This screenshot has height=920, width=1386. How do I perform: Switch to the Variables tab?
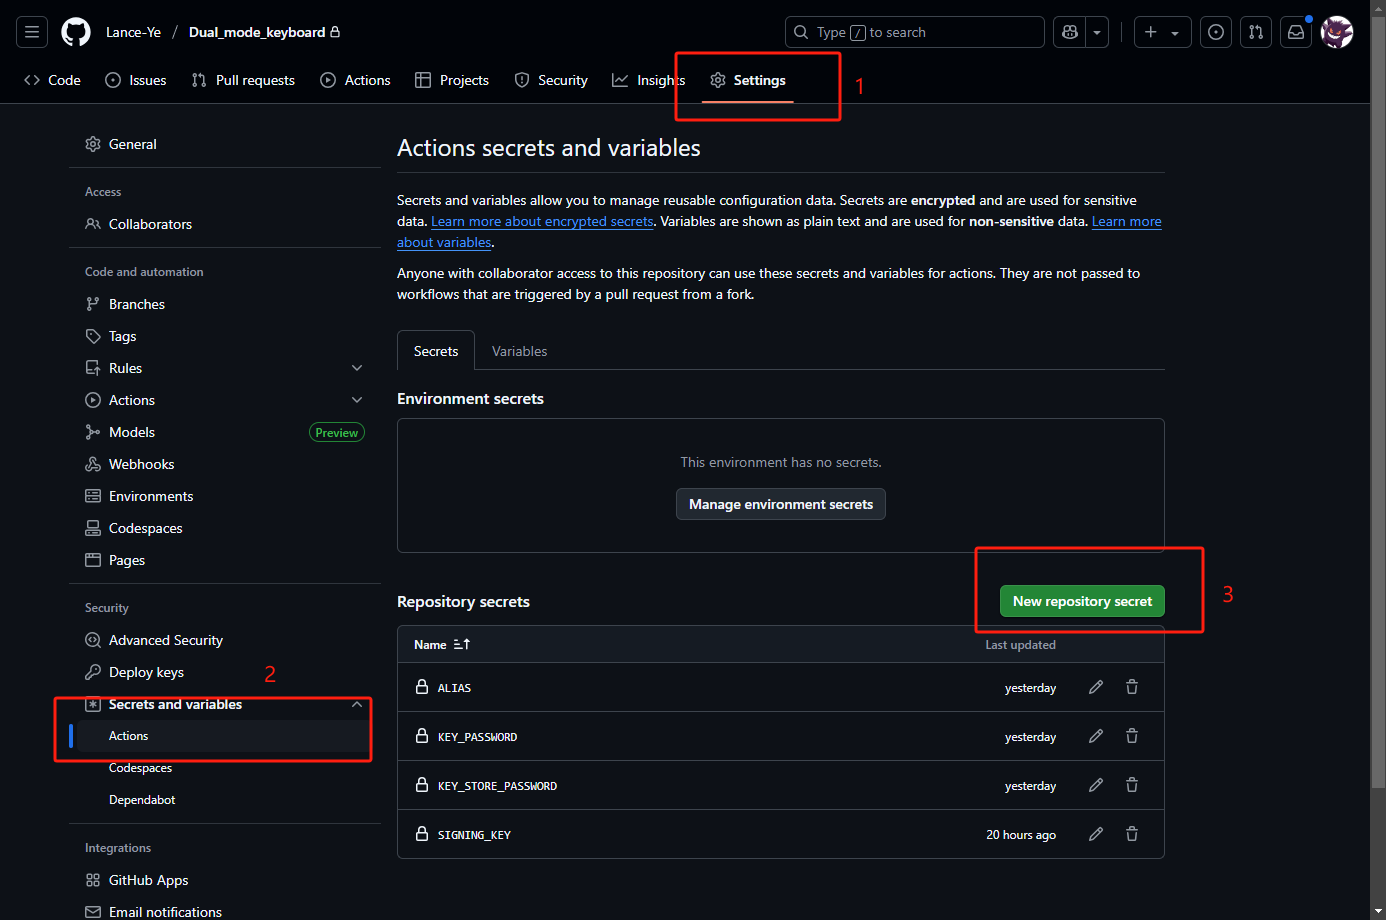(519, 351)
